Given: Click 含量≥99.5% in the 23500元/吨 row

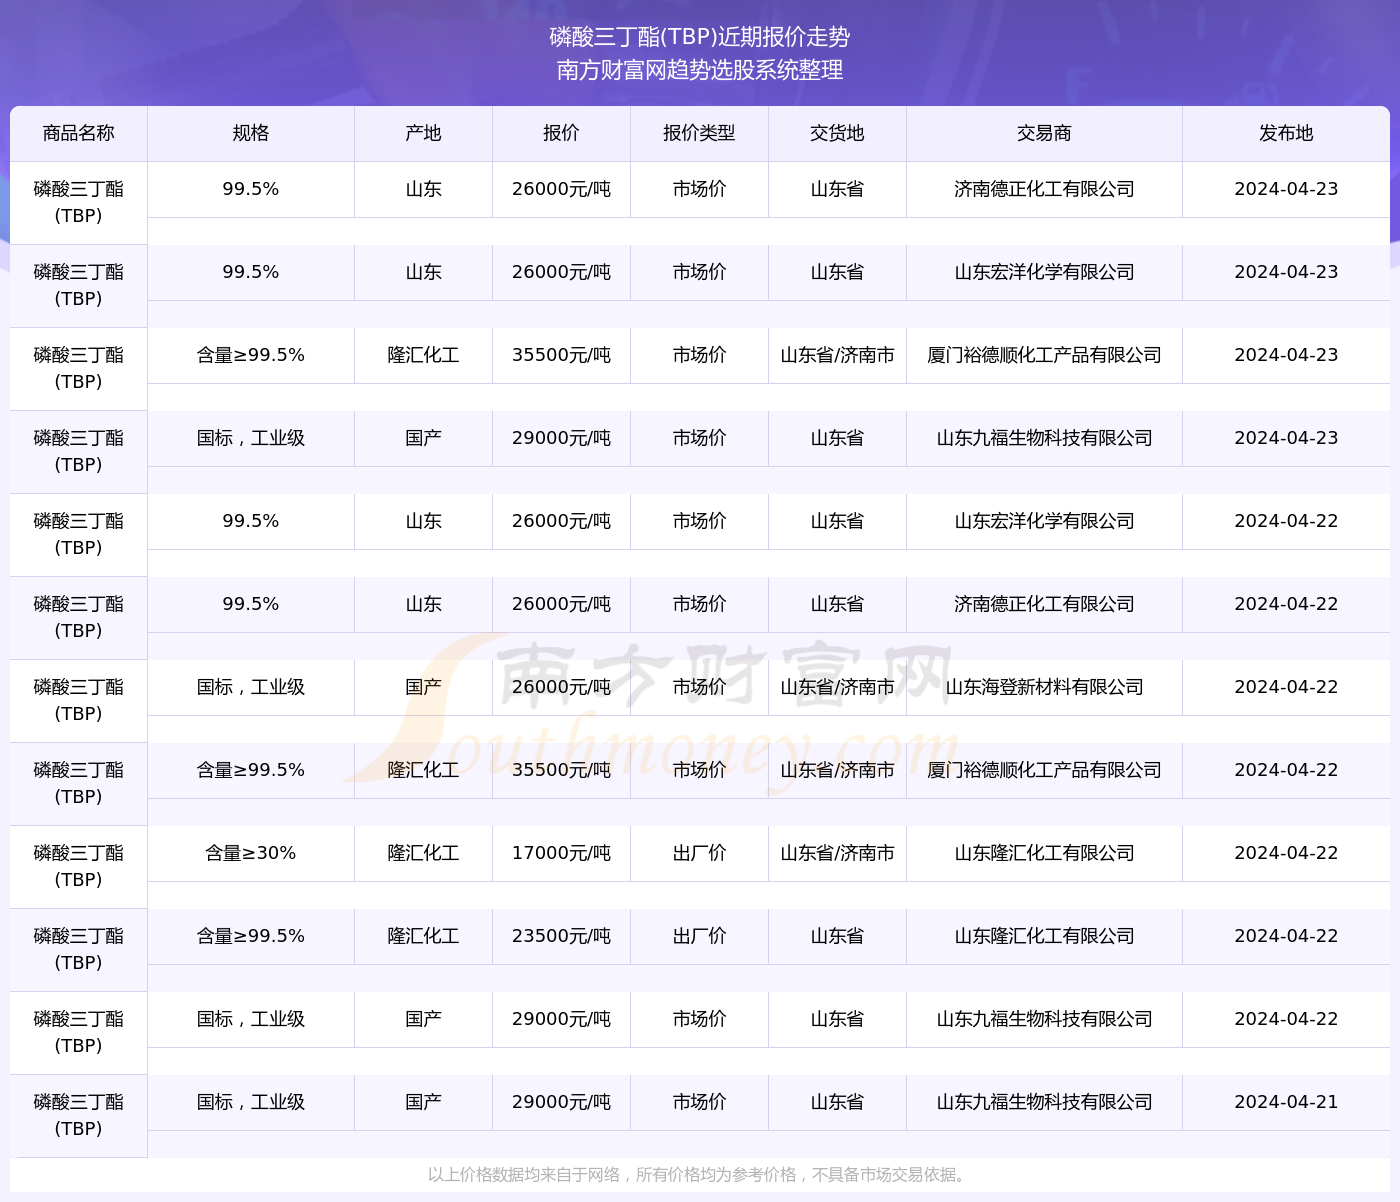Looking at the screenshot, I should tap(251, 936).
